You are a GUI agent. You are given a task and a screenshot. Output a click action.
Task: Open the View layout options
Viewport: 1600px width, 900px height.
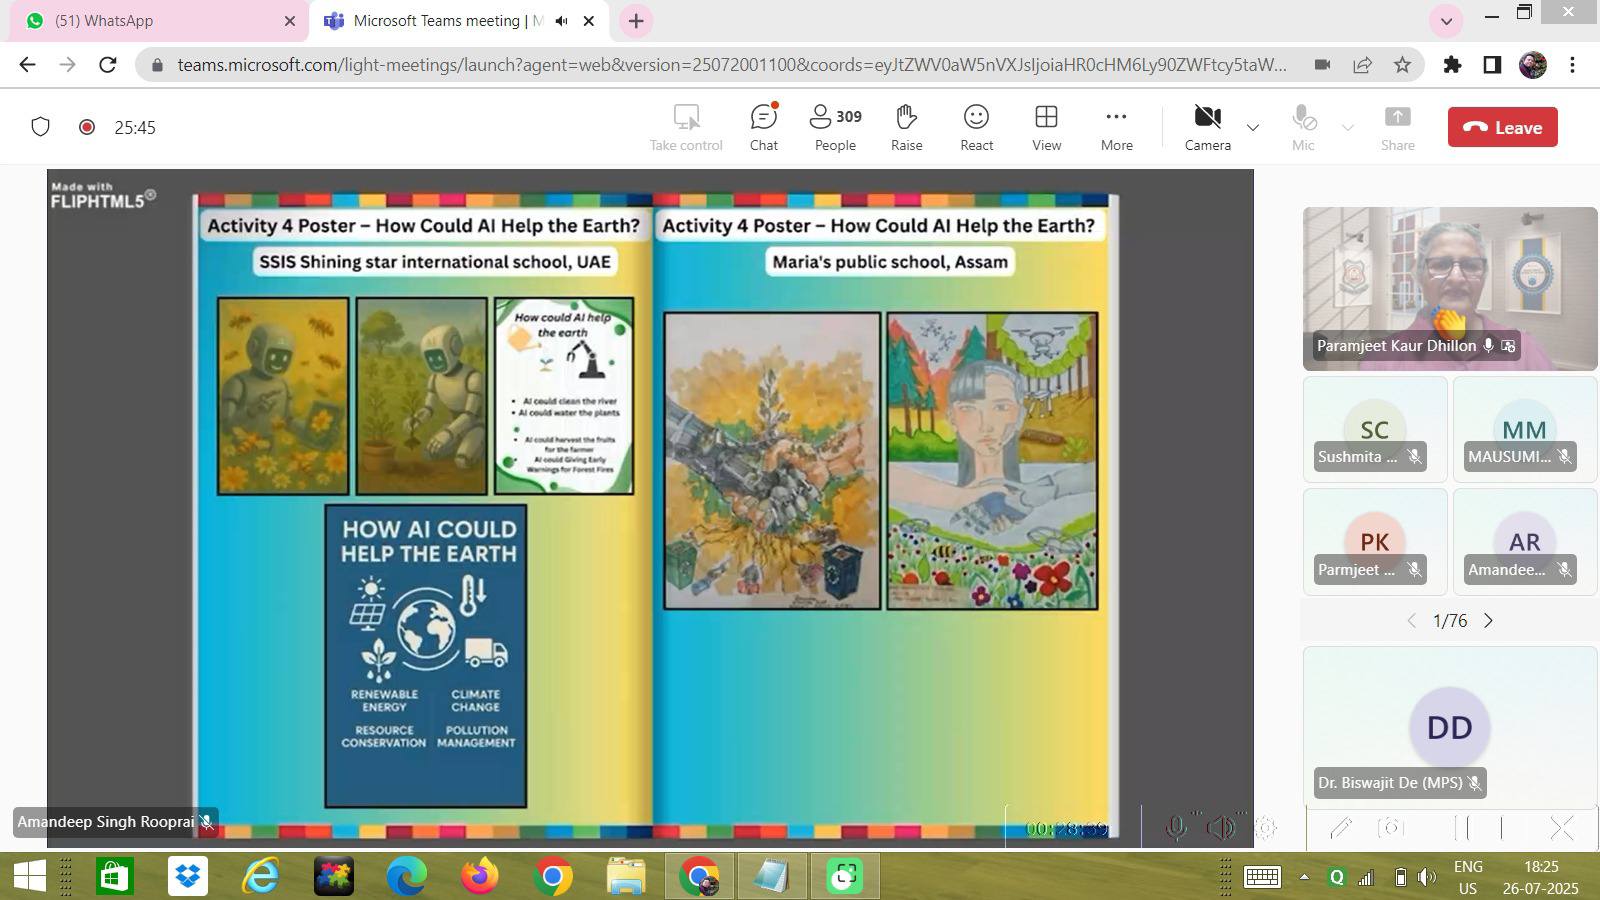click(1046, 127)
